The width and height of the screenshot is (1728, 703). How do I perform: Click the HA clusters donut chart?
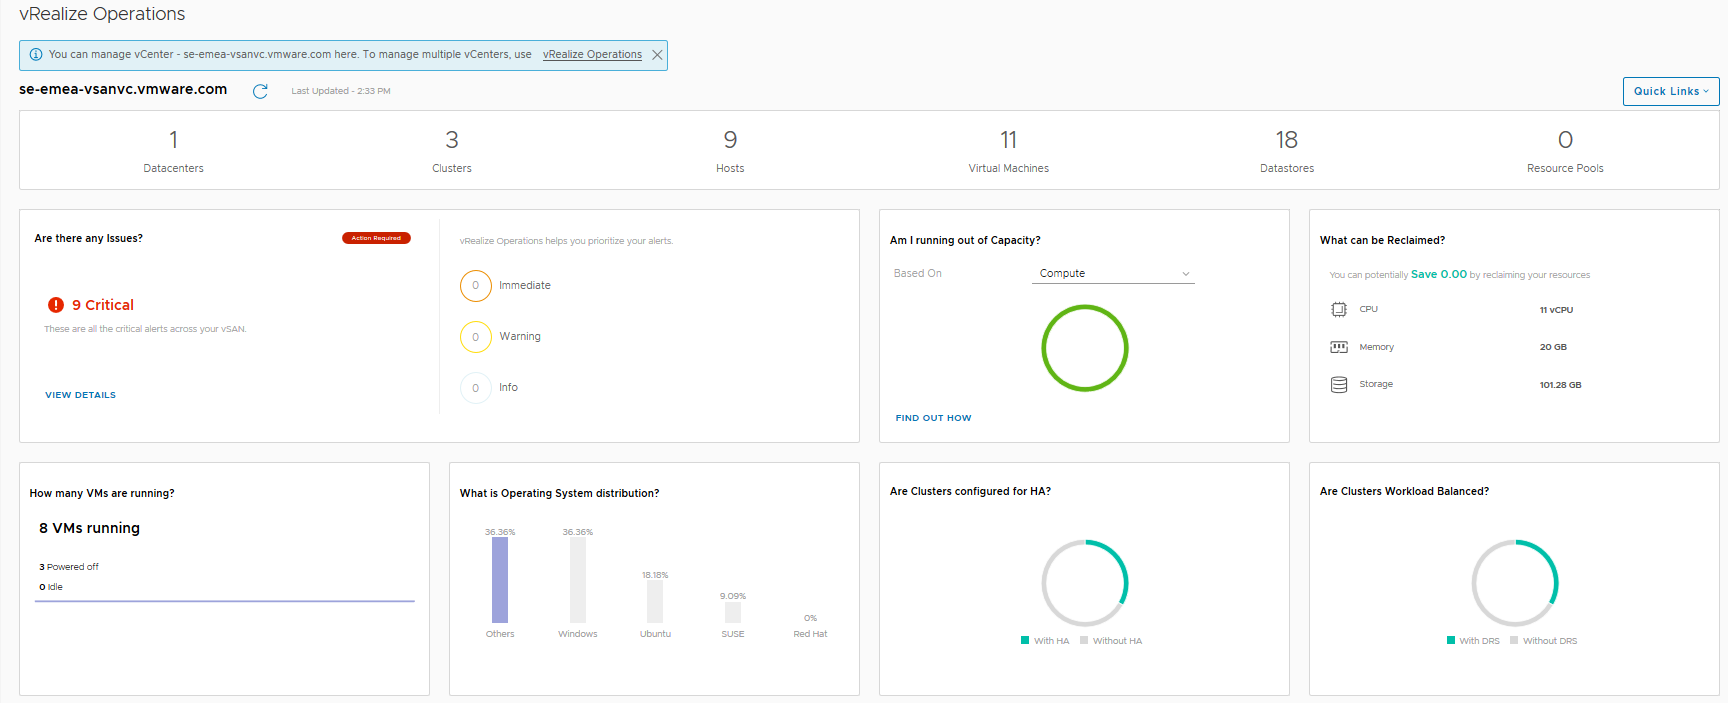[1085, 583]
